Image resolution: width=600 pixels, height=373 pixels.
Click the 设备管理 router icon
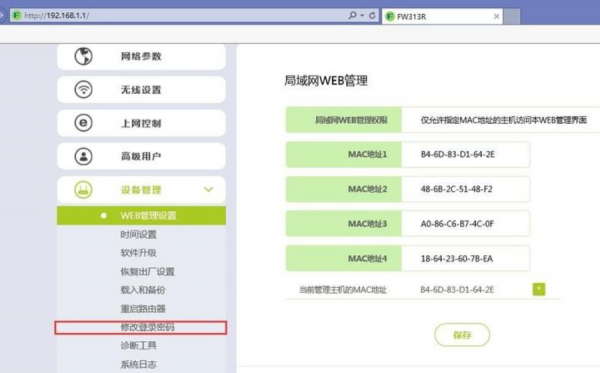click(x=83, y=189)
